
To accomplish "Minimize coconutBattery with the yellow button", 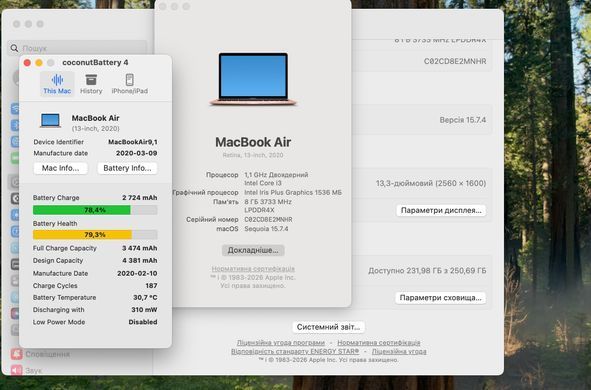I will point(39,63).
